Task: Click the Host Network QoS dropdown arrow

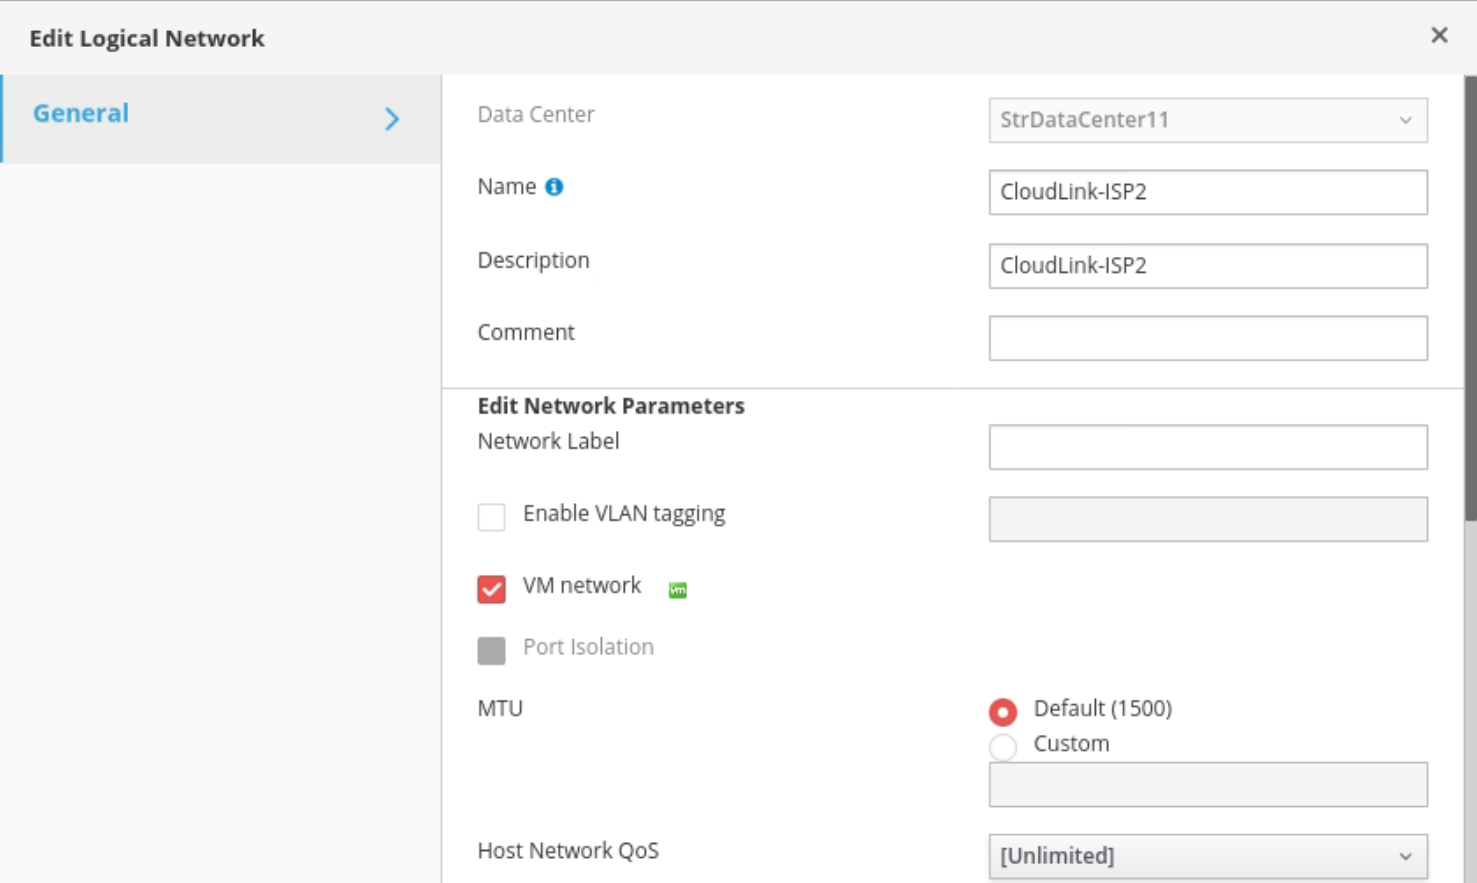Action: pyautogui.click(x=1405, y=857)
